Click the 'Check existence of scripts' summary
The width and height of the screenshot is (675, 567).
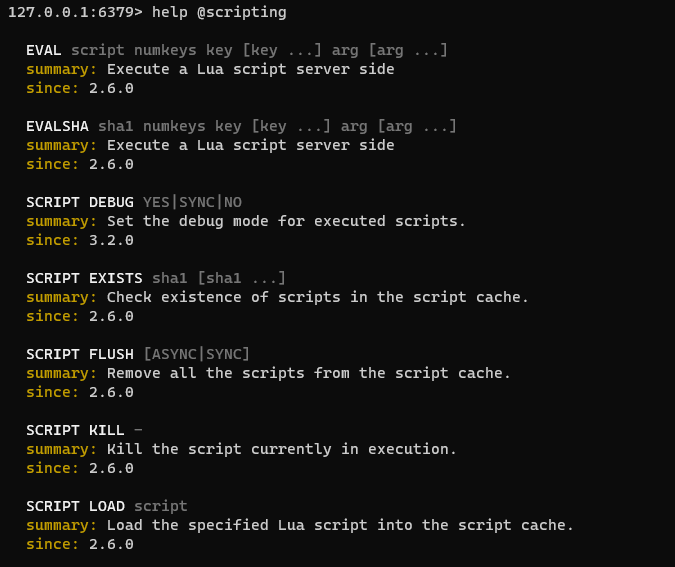point(317,297)
